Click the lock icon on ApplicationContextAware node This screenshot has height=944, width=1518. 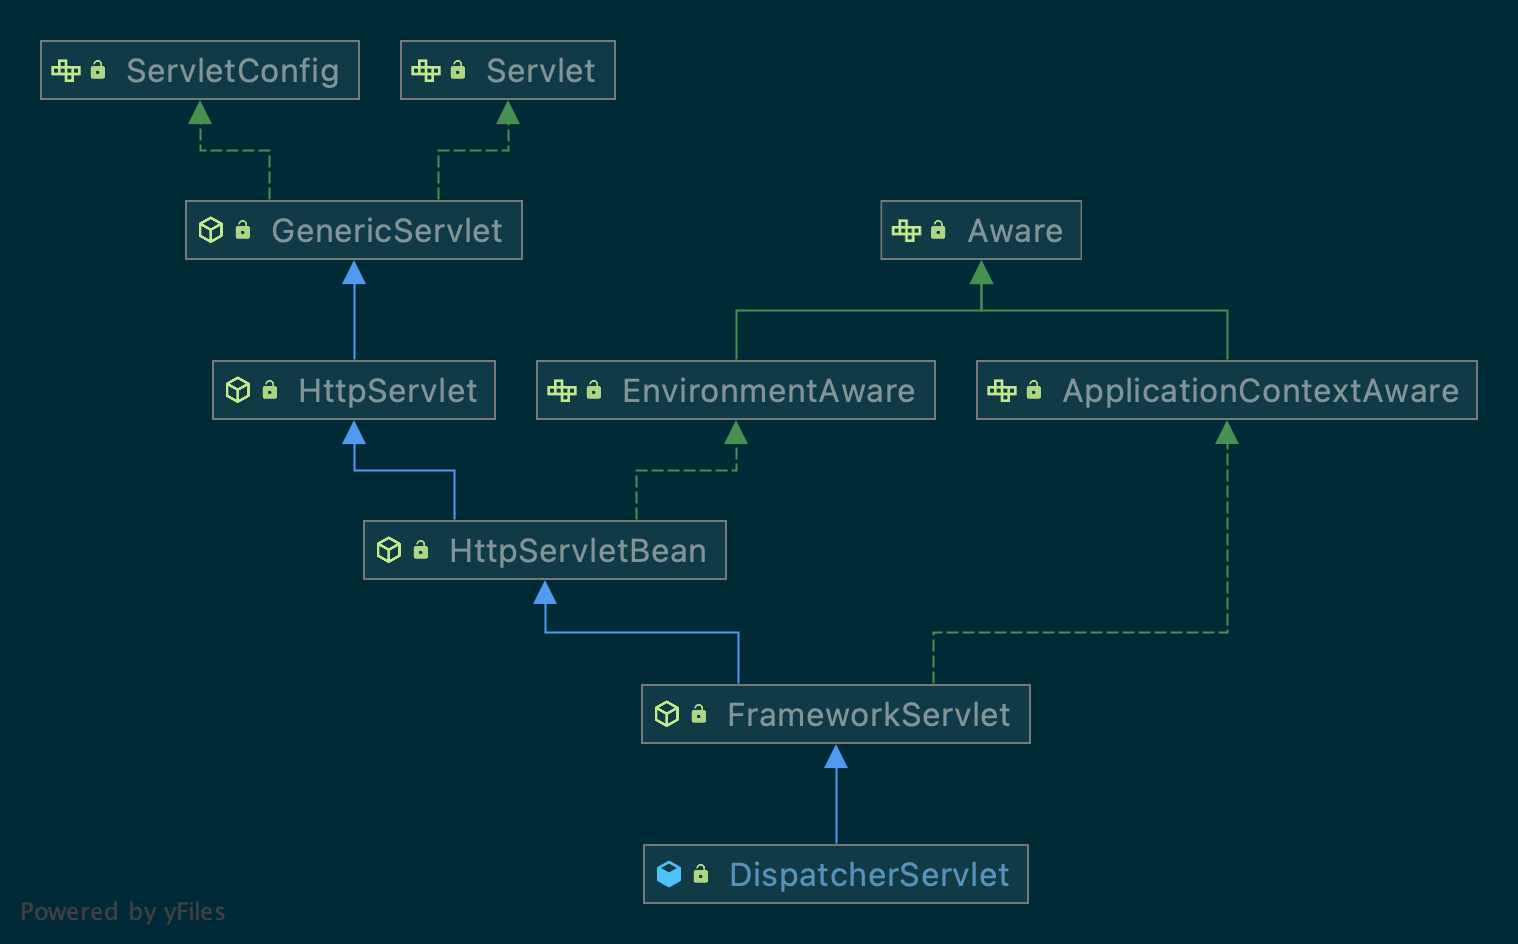tap(1034, 389)
